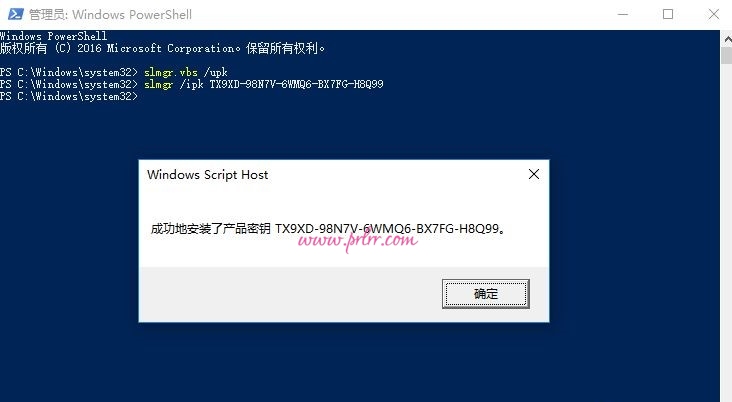Click the PowerShell icon in the title bar
The image size is (732, 402).
click(x=15, y=14)
